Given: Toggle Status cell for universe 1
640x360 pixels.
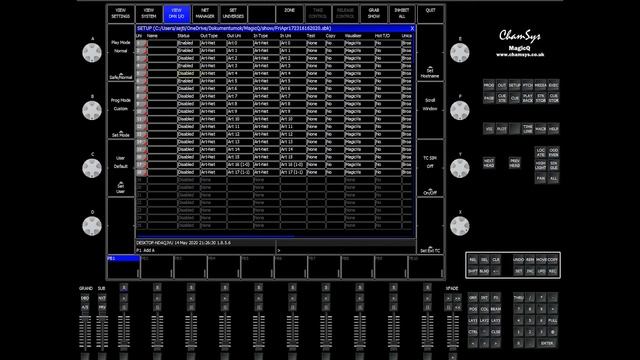Looking at the screenshot, I should click(188, 43).
